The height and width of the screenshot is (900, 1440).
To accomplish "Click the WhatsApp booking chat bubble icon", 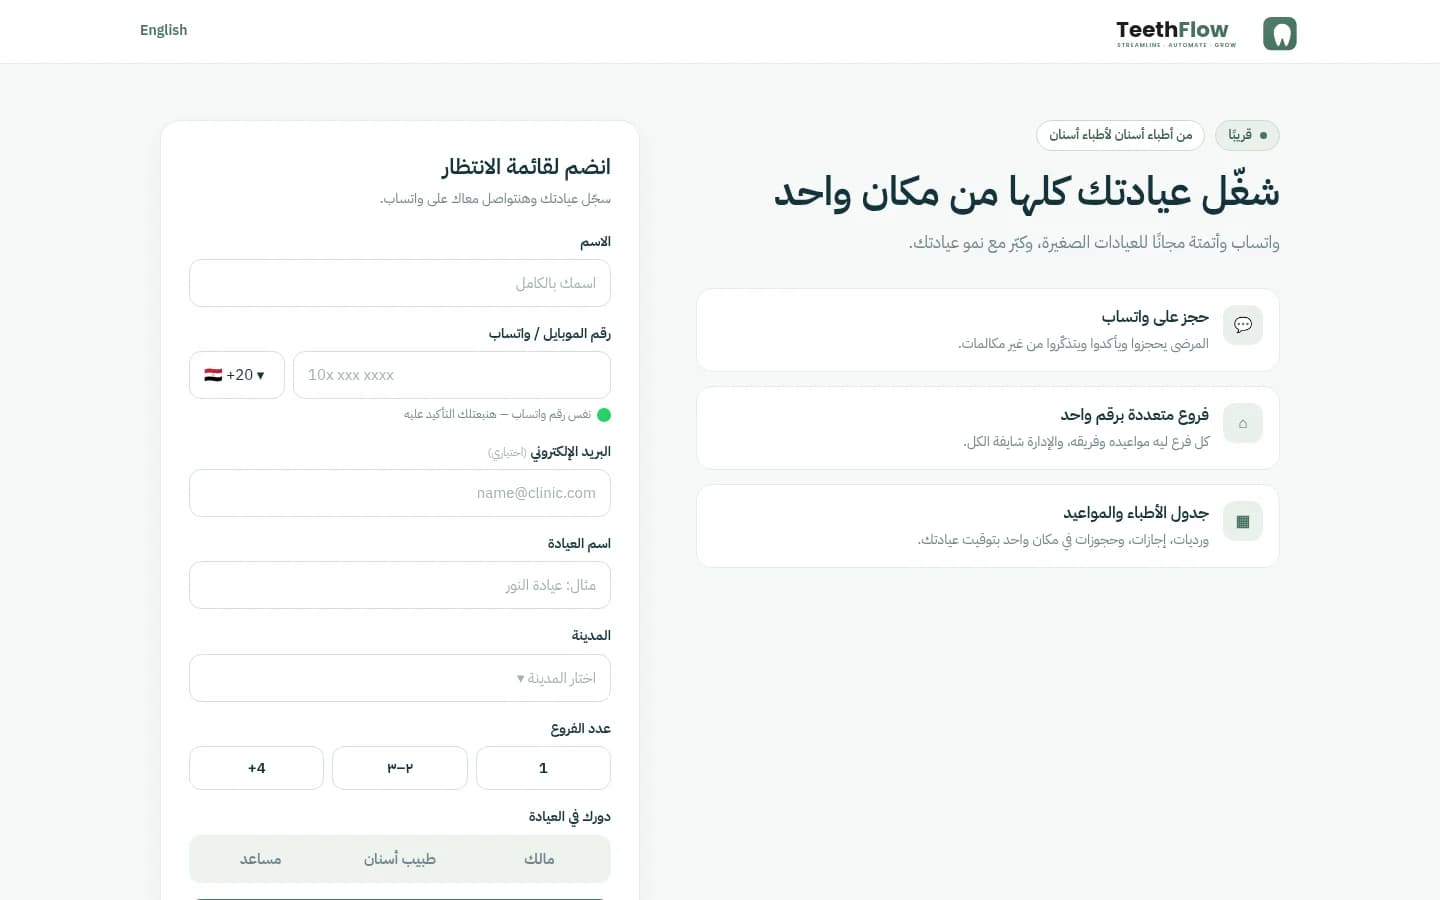I will pos(1243,325).
